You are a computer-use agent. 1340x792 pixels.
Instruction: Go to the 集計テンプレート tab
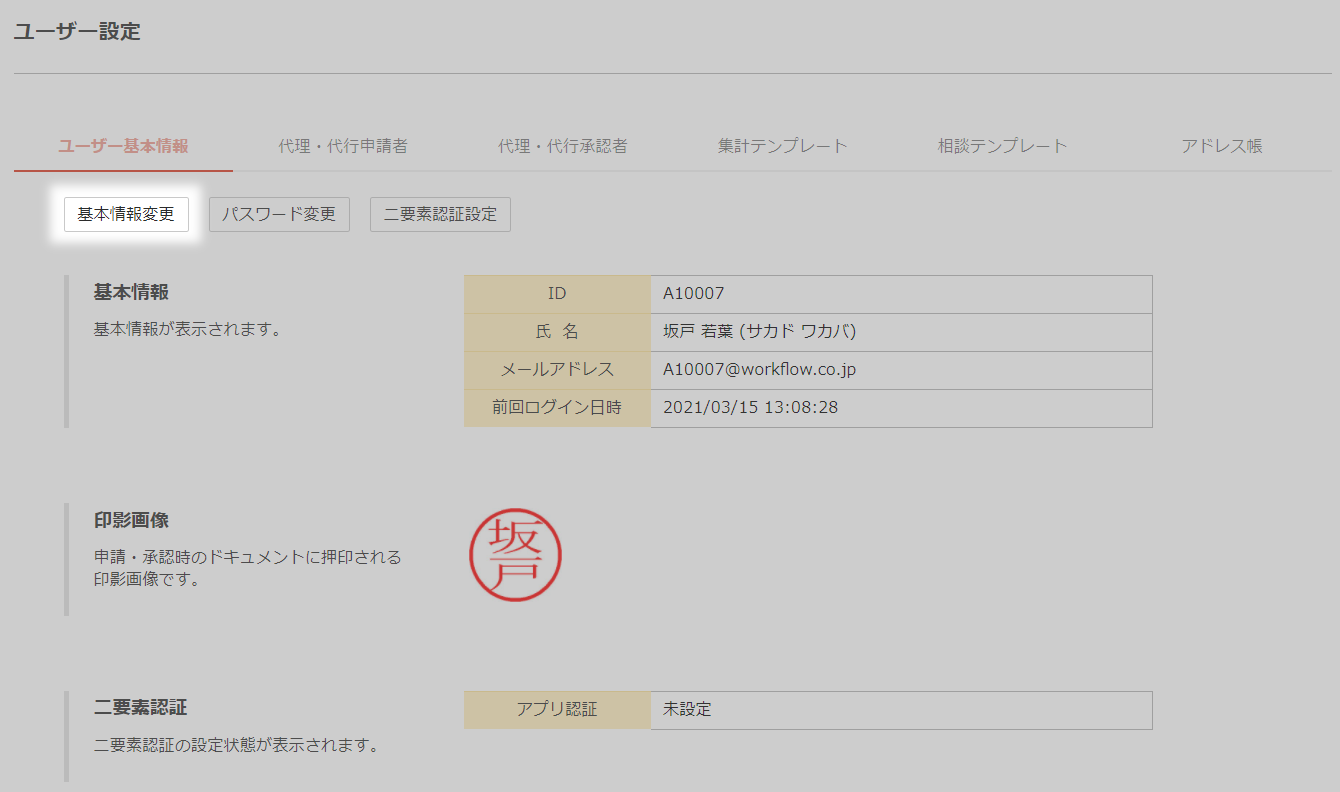(x=782, y=146)
